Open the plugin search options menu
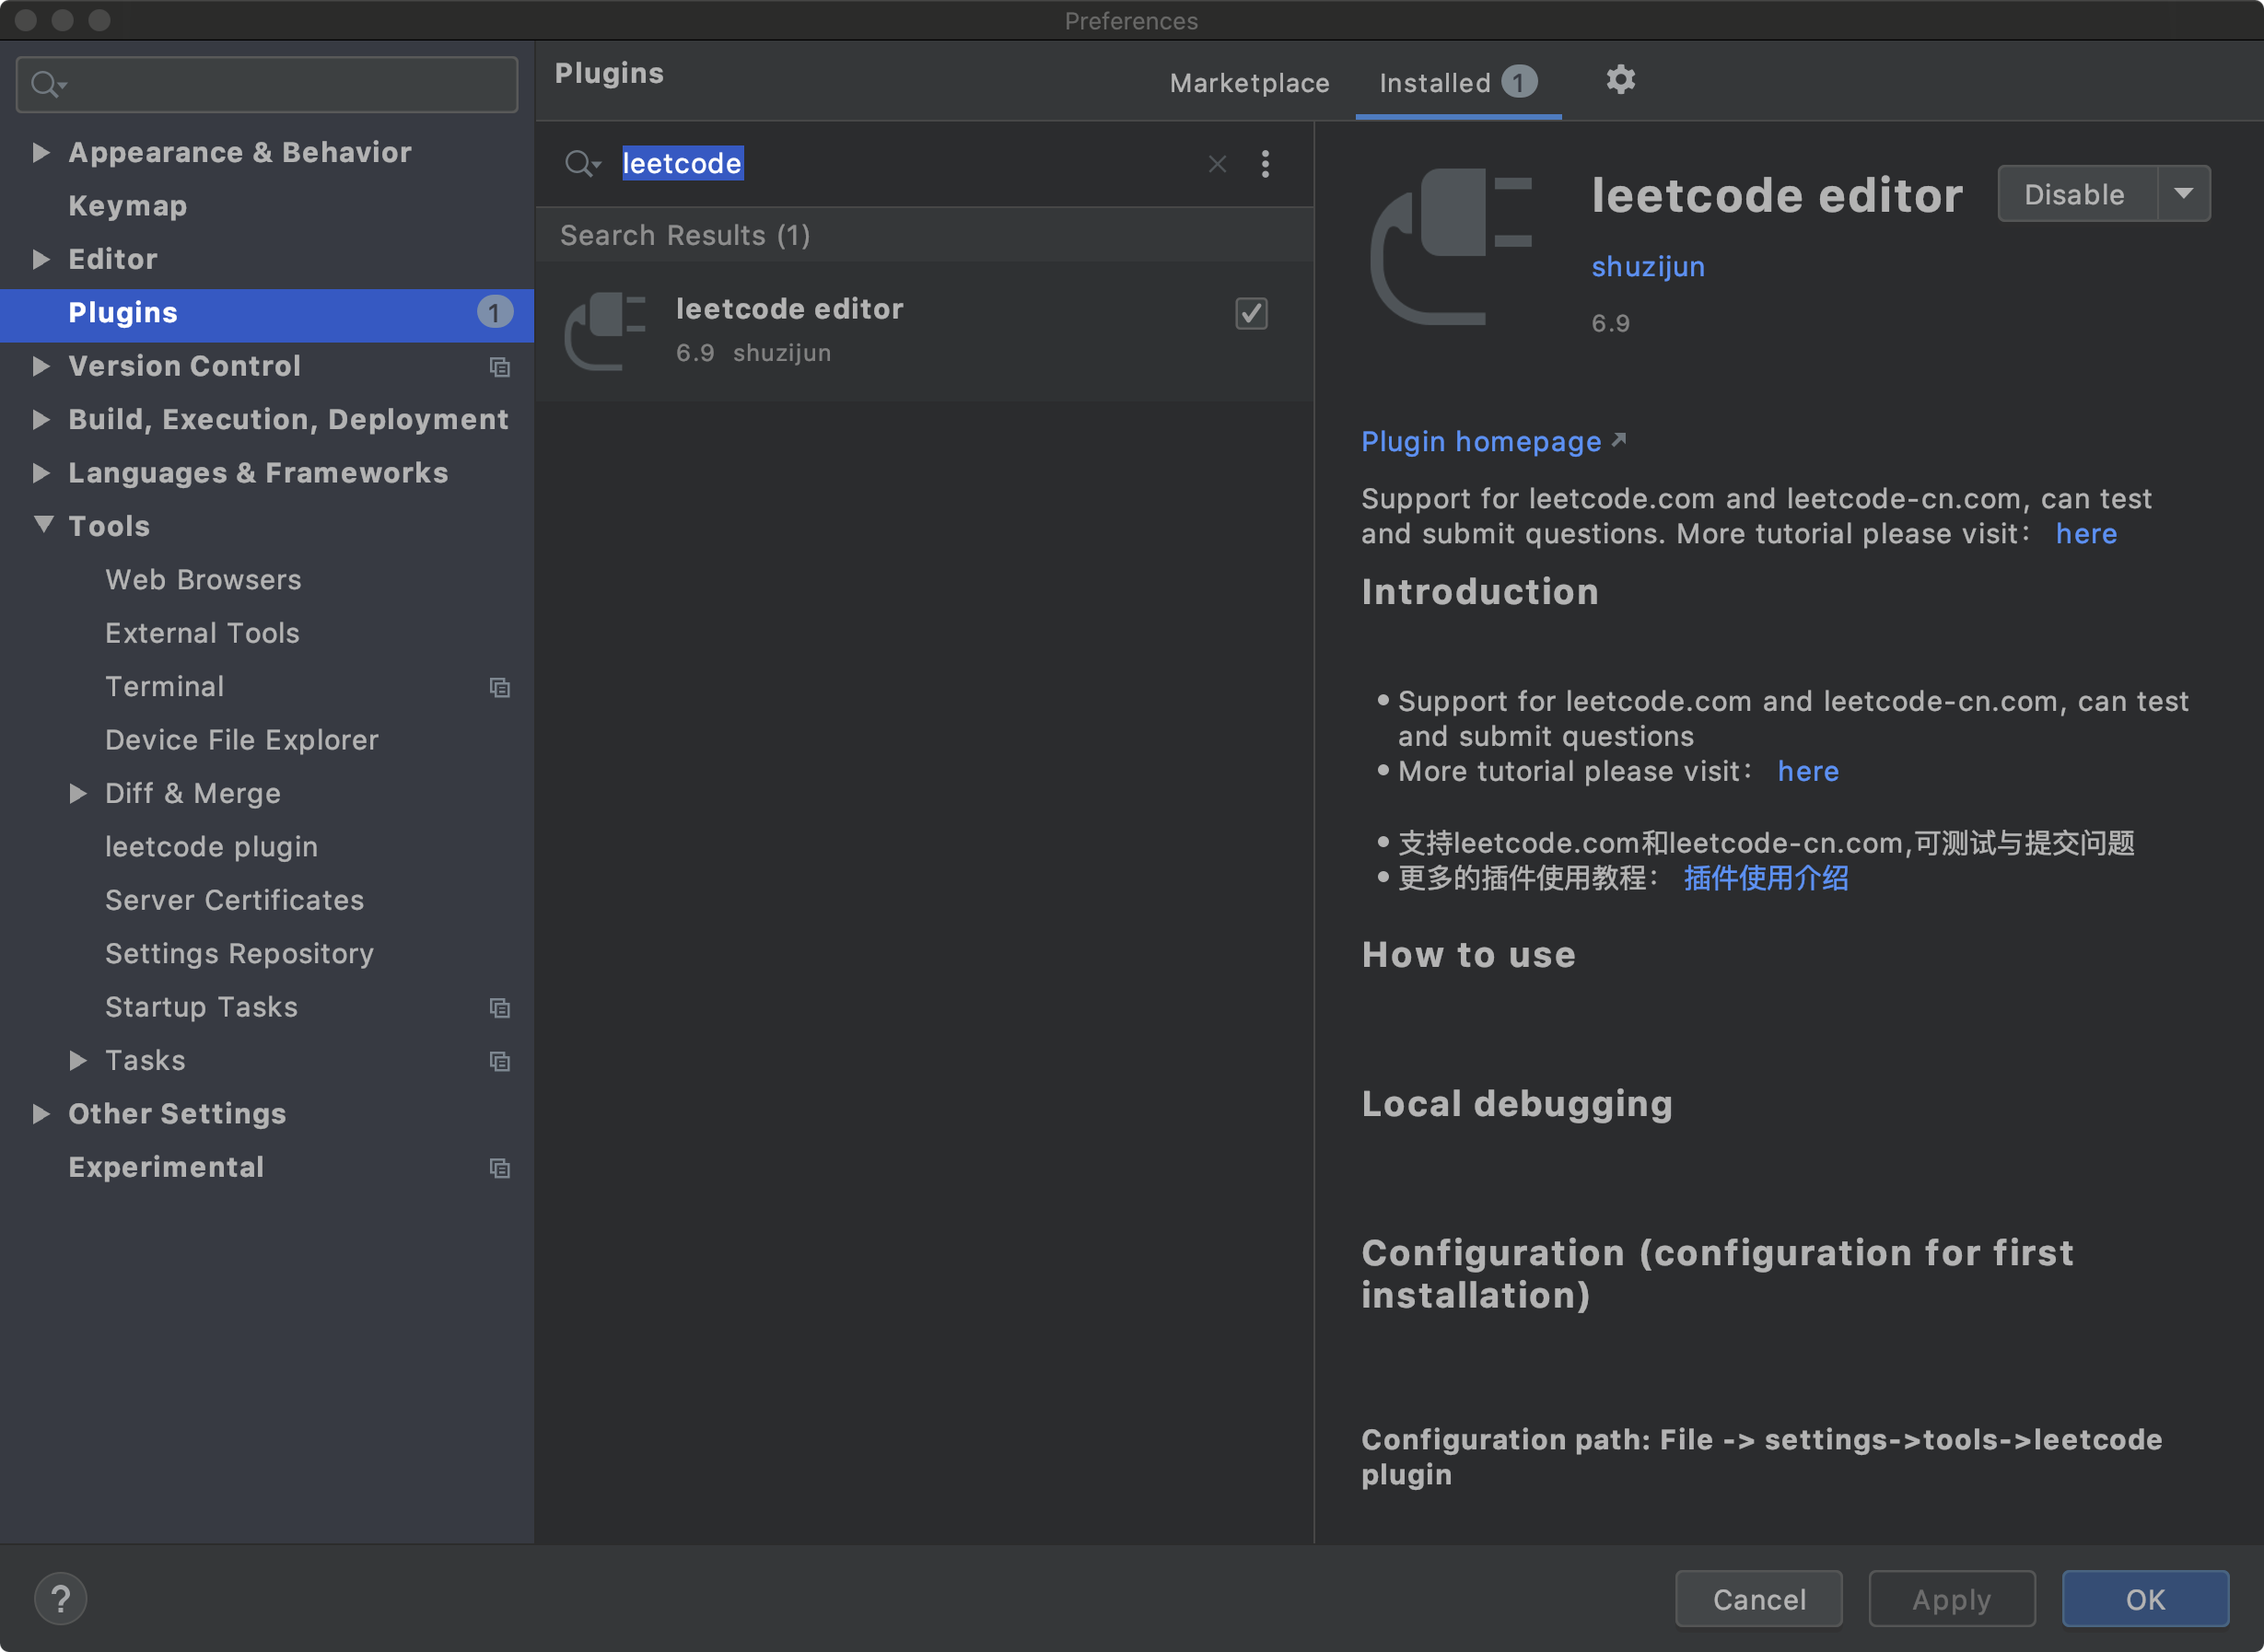 click(1265, 164)
